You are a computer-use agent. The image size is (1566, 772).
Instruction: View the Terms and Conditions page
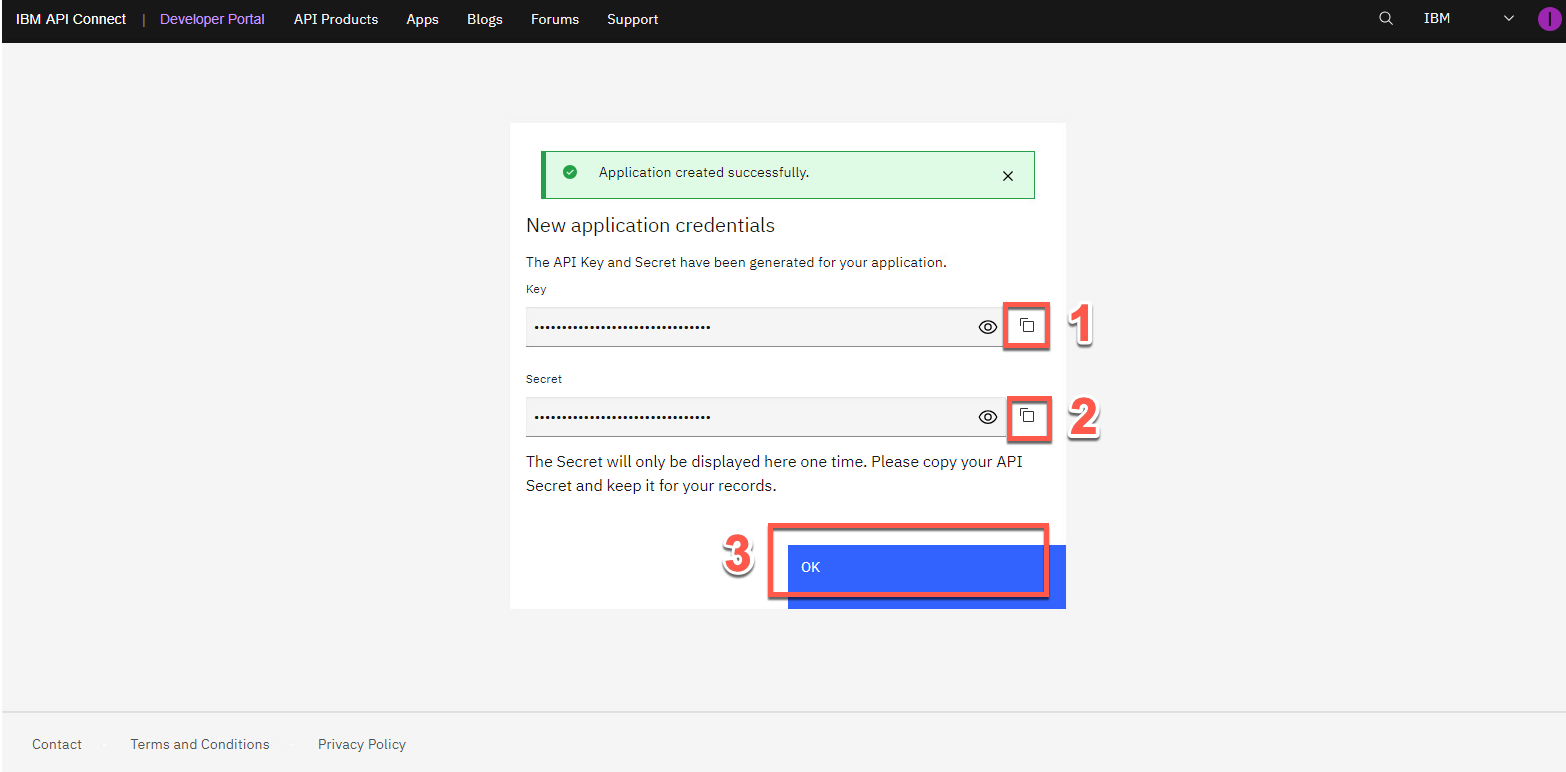click(200, 744)
